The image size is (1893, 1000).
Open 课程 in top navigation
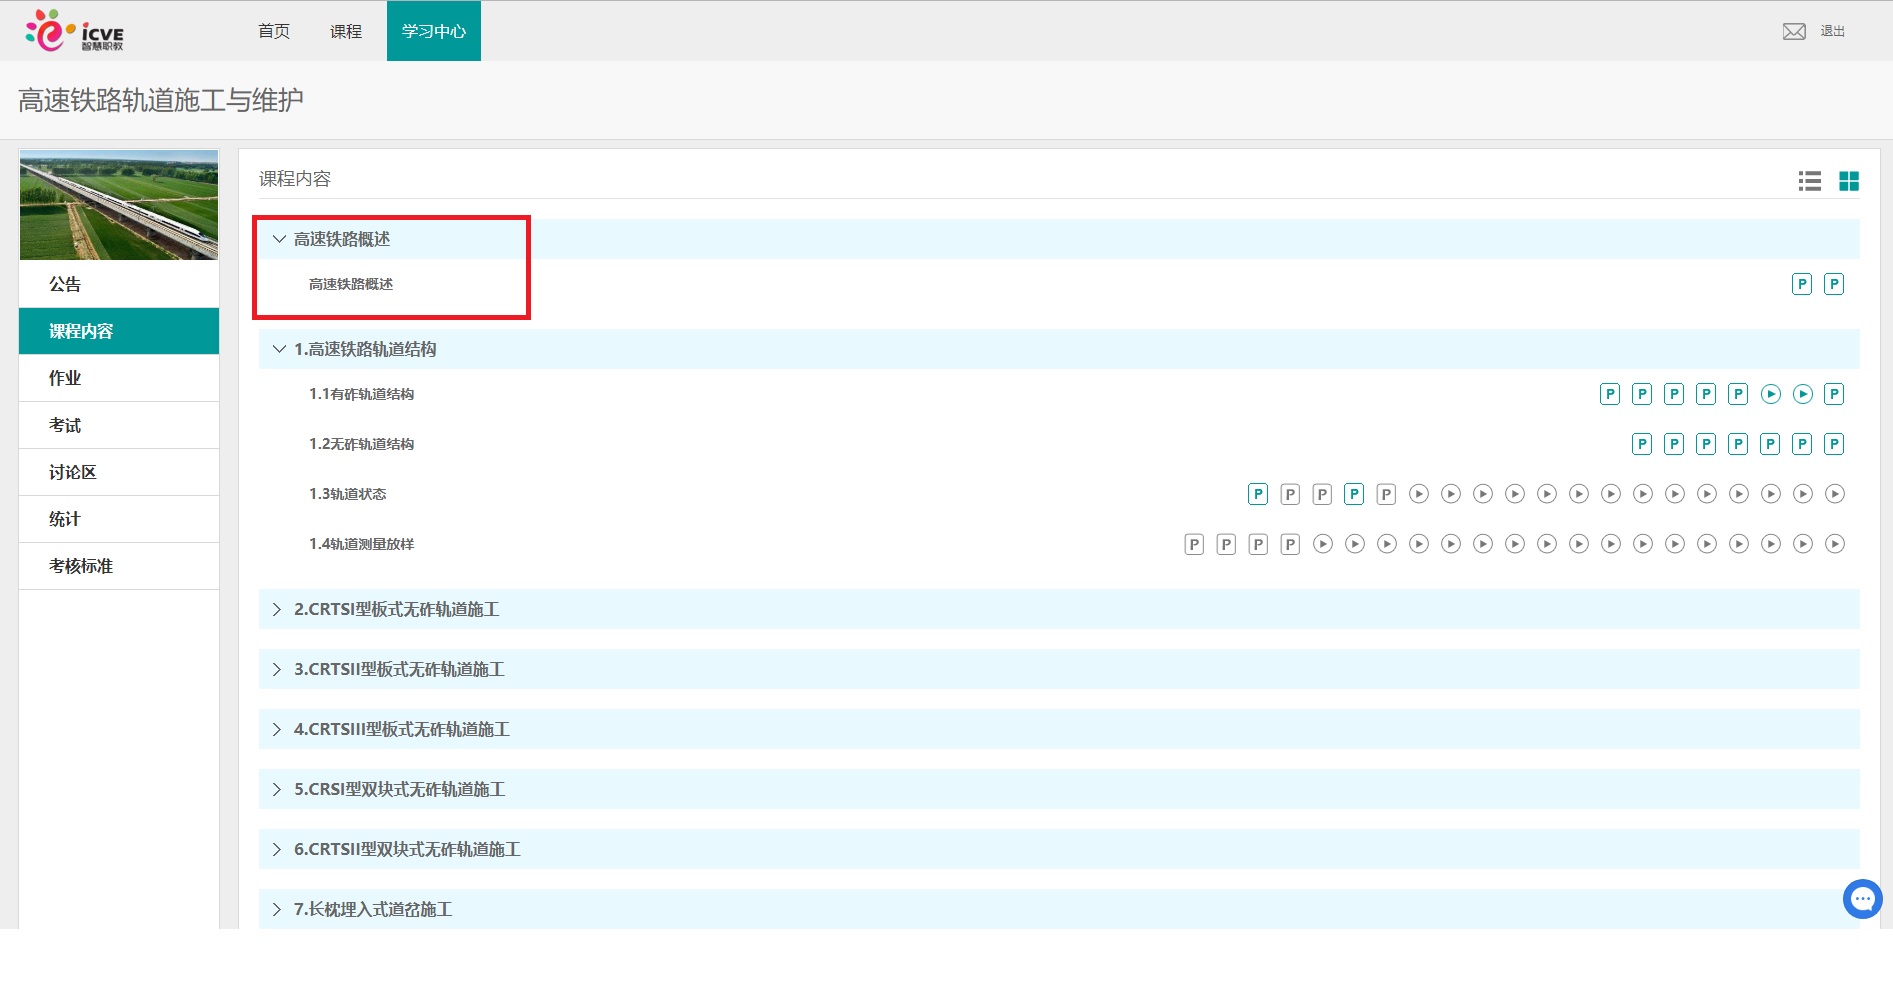coord(346,31)
